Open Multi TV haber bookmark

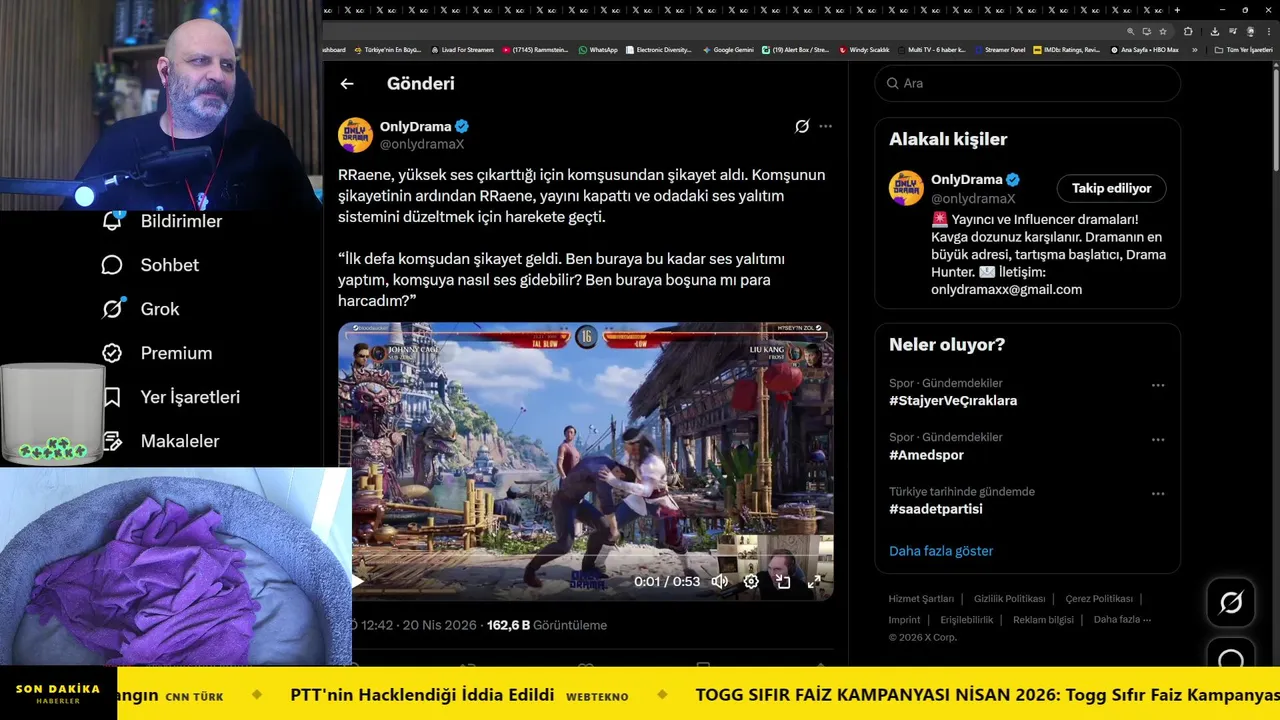click(x=930, y=50)
